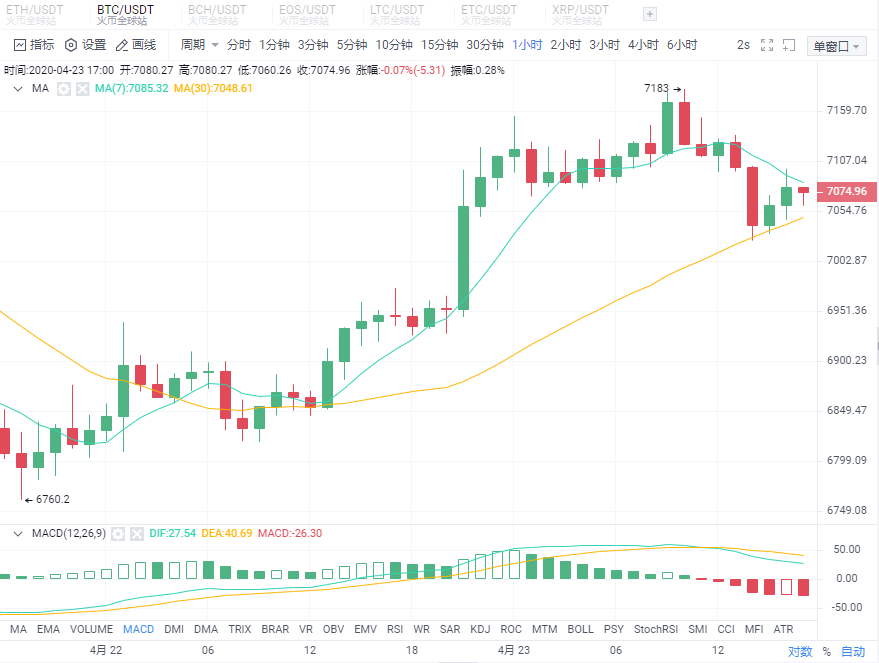Switch to the ETH/USDT tab
Viewport: 879px width, 663px height.
click(x=37, y=12)
